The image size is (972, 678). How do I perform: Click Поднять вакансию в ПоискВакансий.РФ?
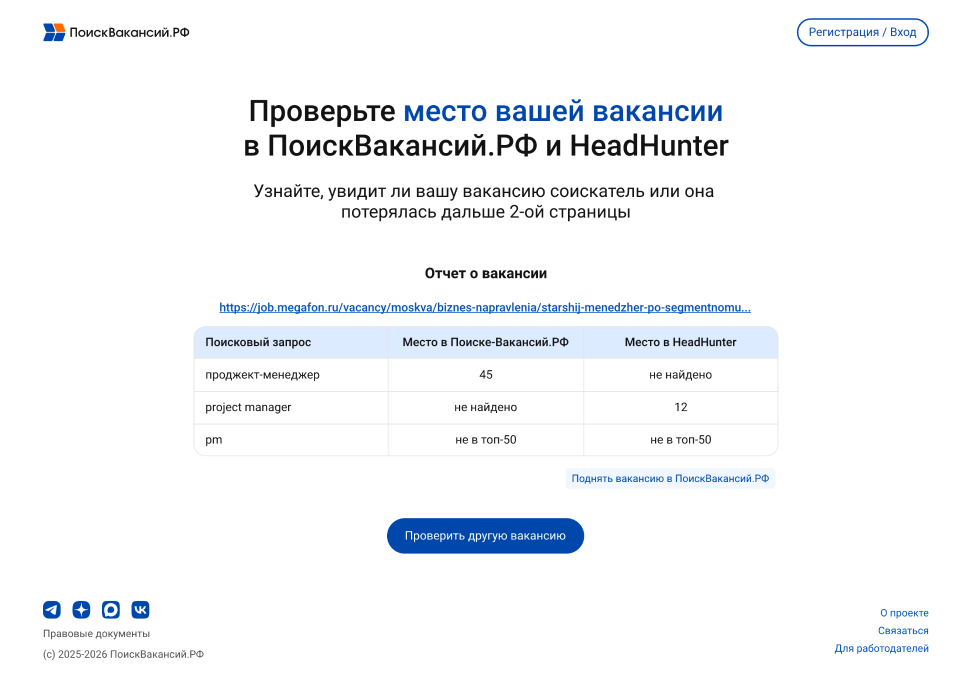click(670, 478)
